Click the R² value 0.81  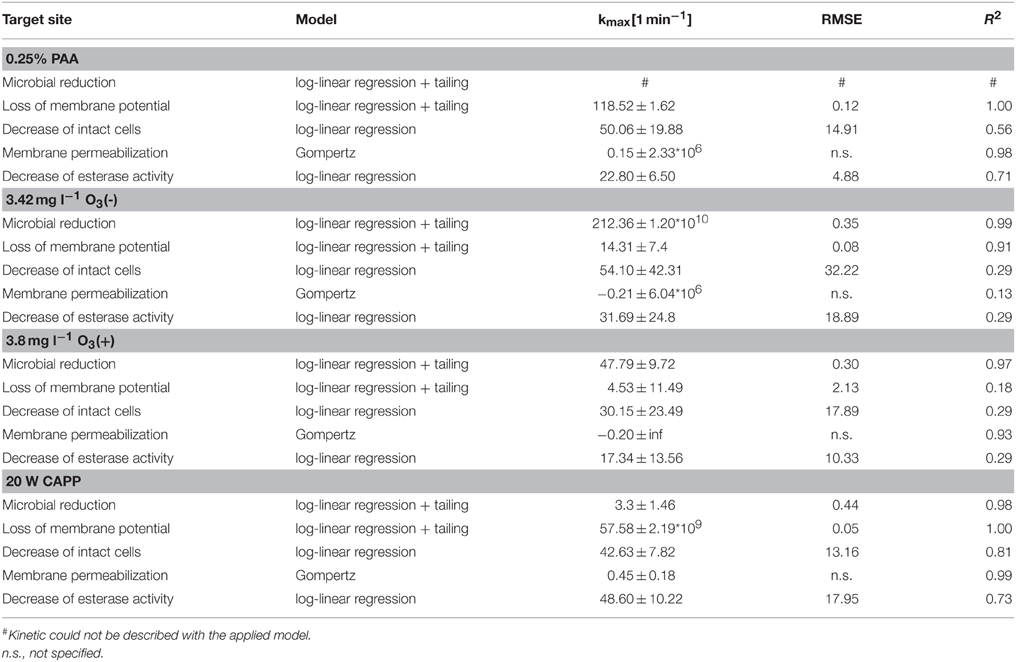coord(999,552)
